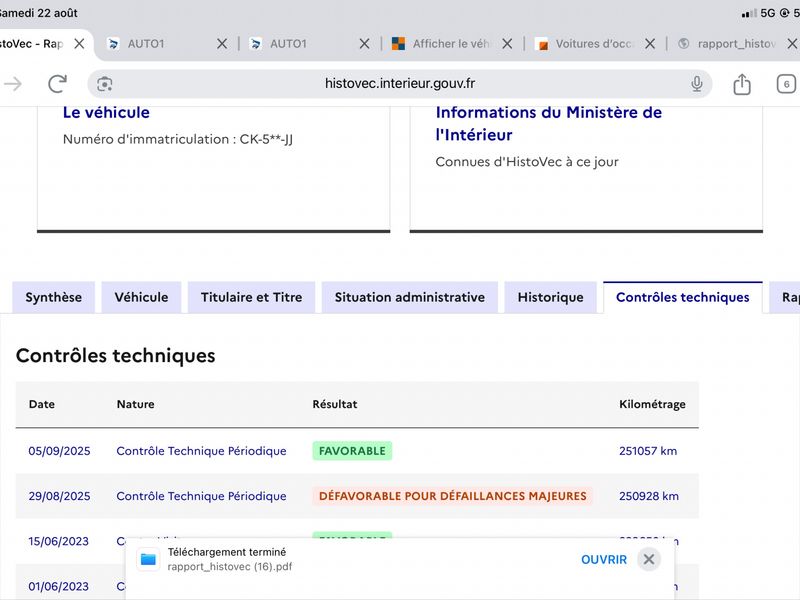
Task: Tap the blue folder icon in download banner
Action: (x=148, y=560)
